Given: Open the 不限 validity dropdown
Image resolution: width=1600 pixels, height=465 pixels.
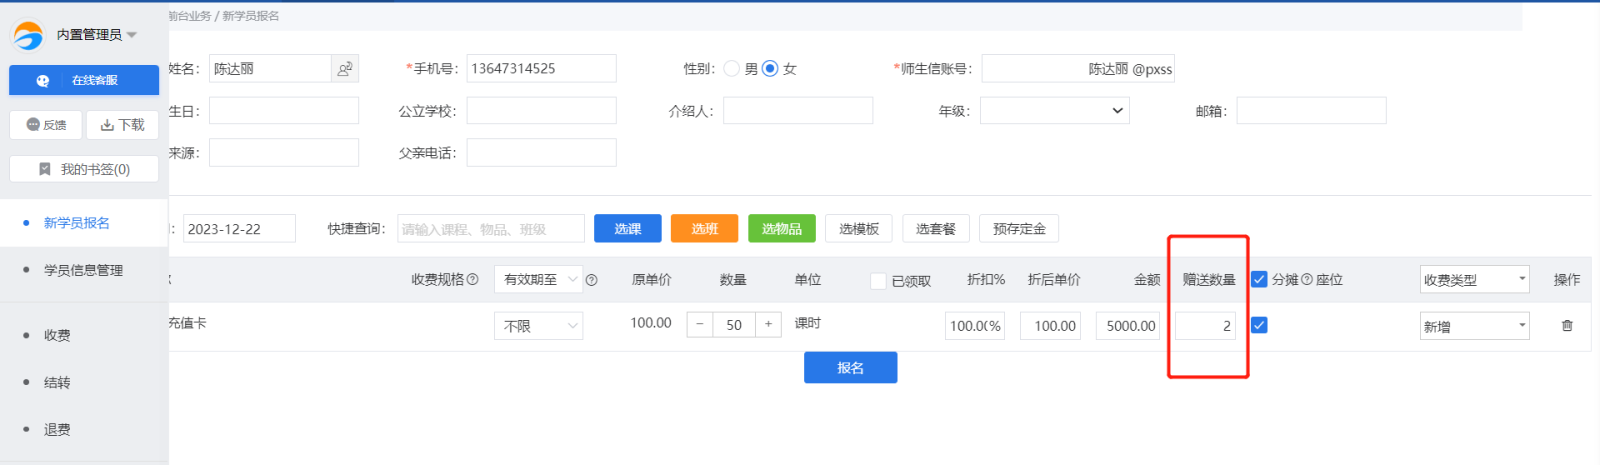Looking at the screenshot, I should pos(538,326).
